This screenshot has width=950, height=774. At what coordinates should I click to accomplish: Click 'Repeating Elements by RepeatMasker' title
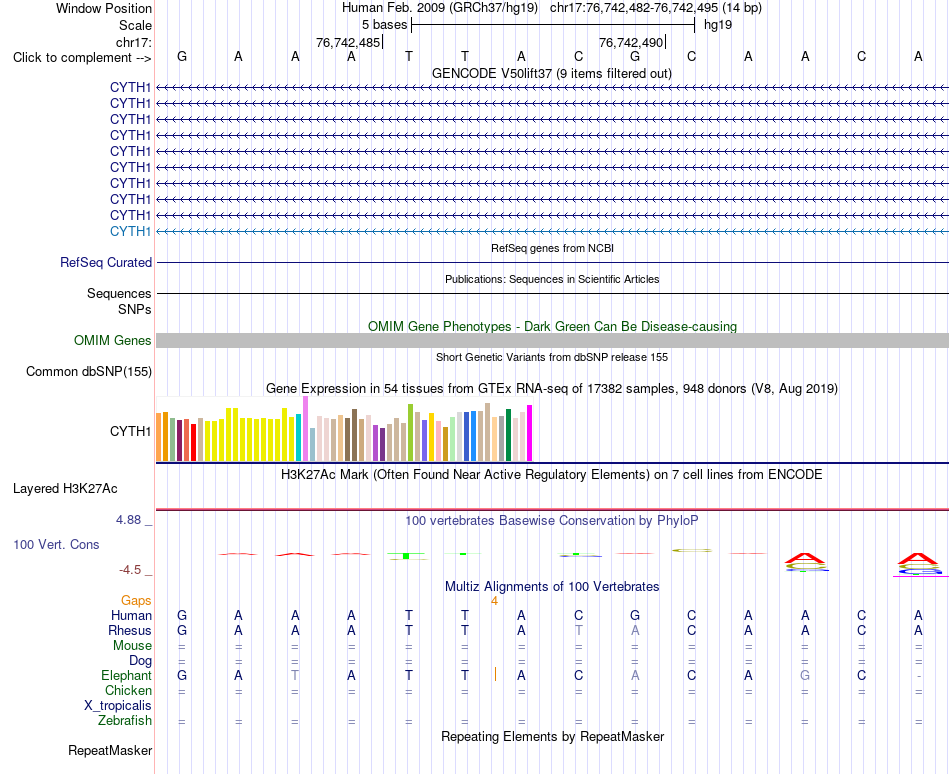pos(552,736)
